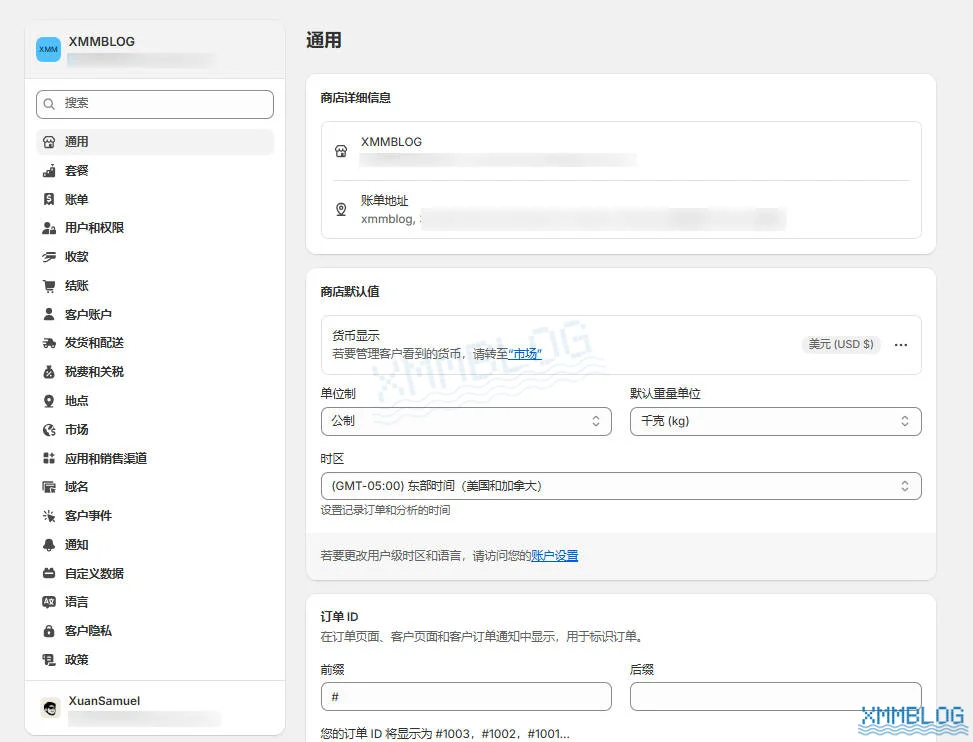Viewport: 973px width, 742px height.
Task: Click the 订单 ID heading
Action: (339, 617)
